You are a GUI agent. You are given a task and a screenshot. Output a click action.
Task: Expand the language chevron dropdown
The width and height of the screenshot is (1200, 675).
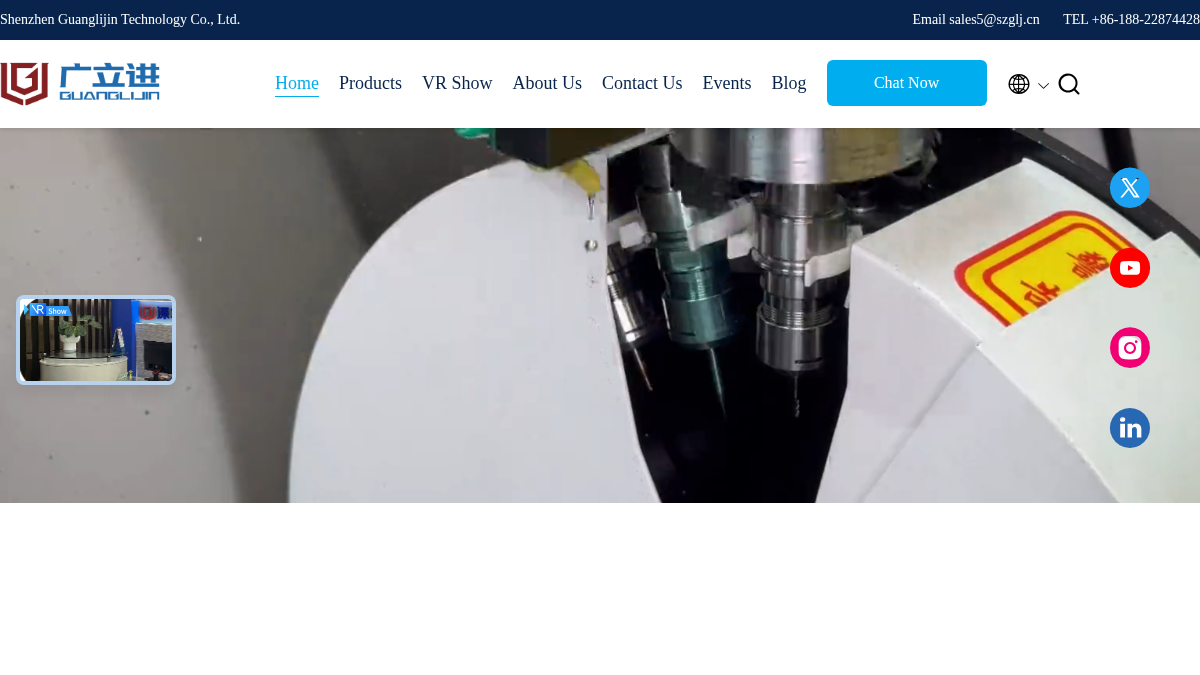1043,86
